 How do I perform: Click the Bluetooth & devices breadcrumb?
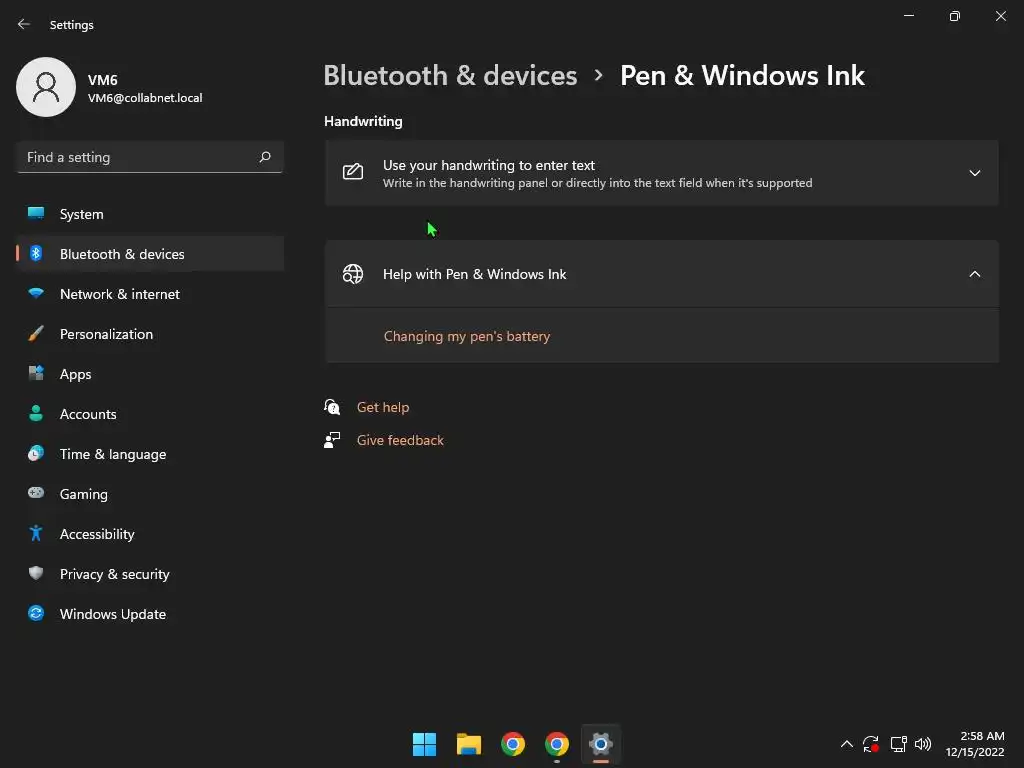point(450,76)
